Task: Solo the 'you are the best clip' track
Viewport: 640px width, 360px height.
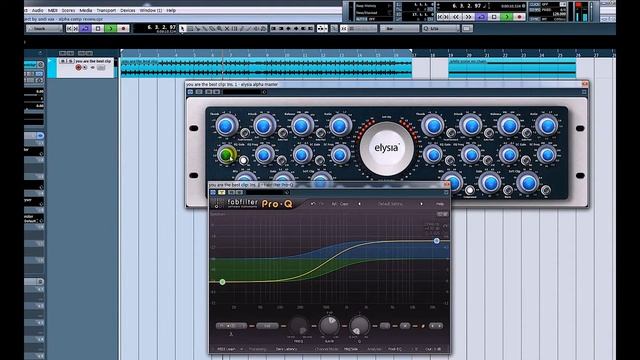Action: (x=69, y=61)
